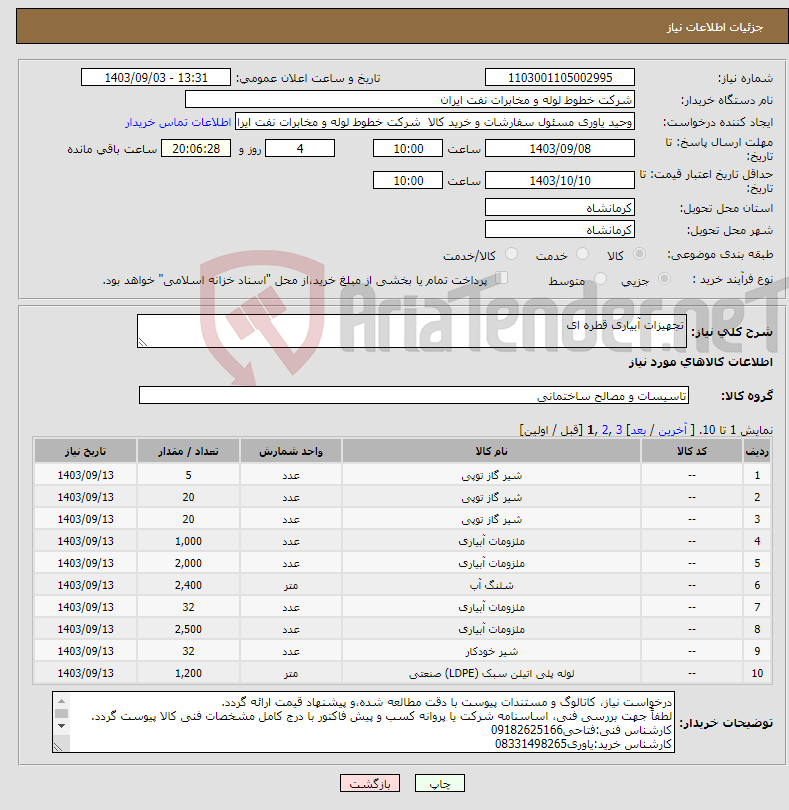Click the لوله پلی اتیلن سبک (LDPE) item

click(x=491, y=673)
